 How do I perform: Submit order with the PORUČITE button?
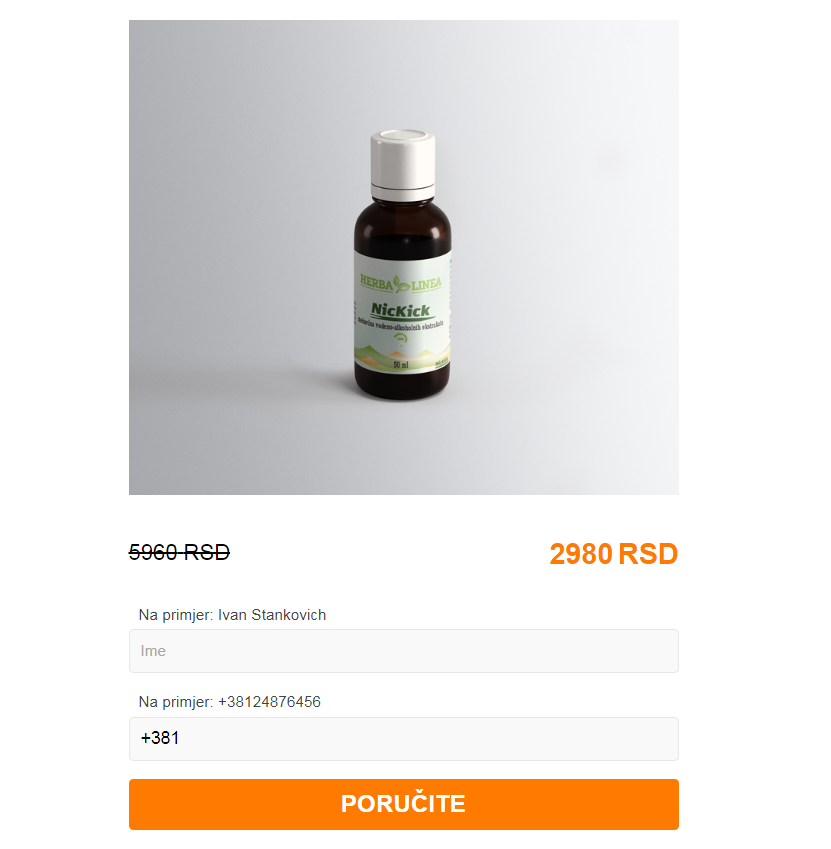pos(403,804)
